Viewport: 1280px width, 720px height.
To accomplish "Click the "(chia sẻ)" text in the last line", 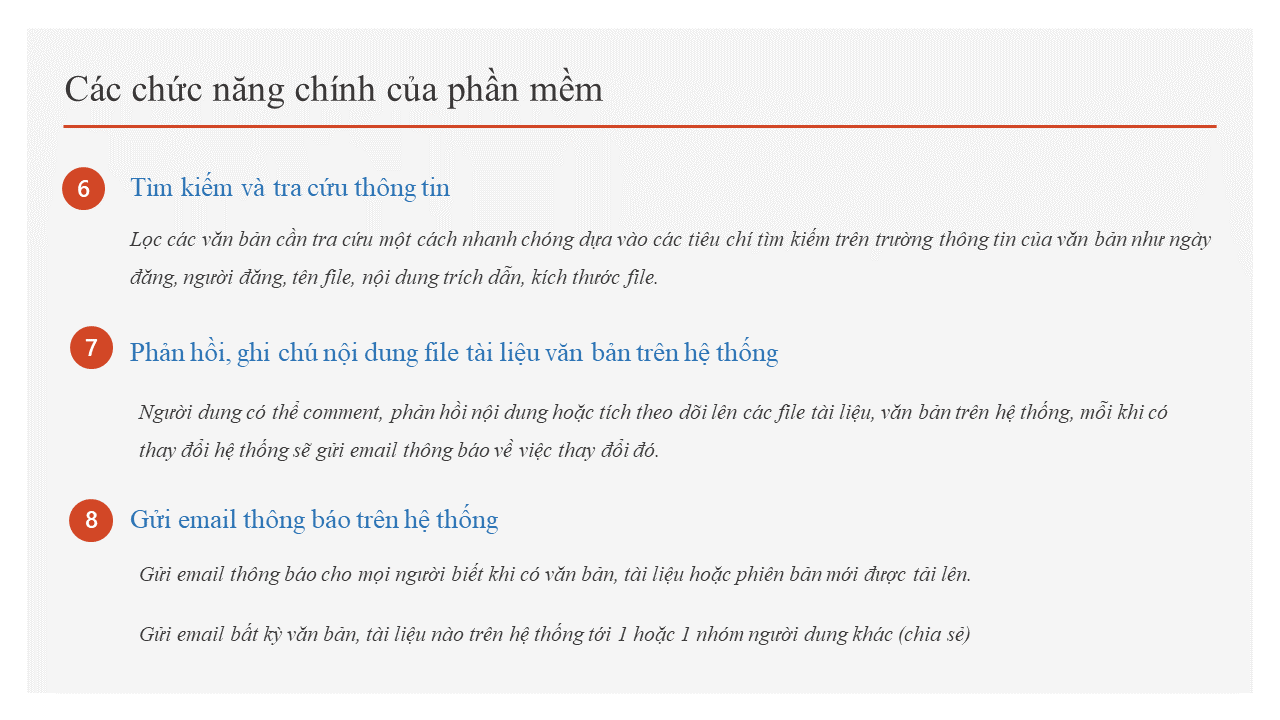I will (935, 634).
